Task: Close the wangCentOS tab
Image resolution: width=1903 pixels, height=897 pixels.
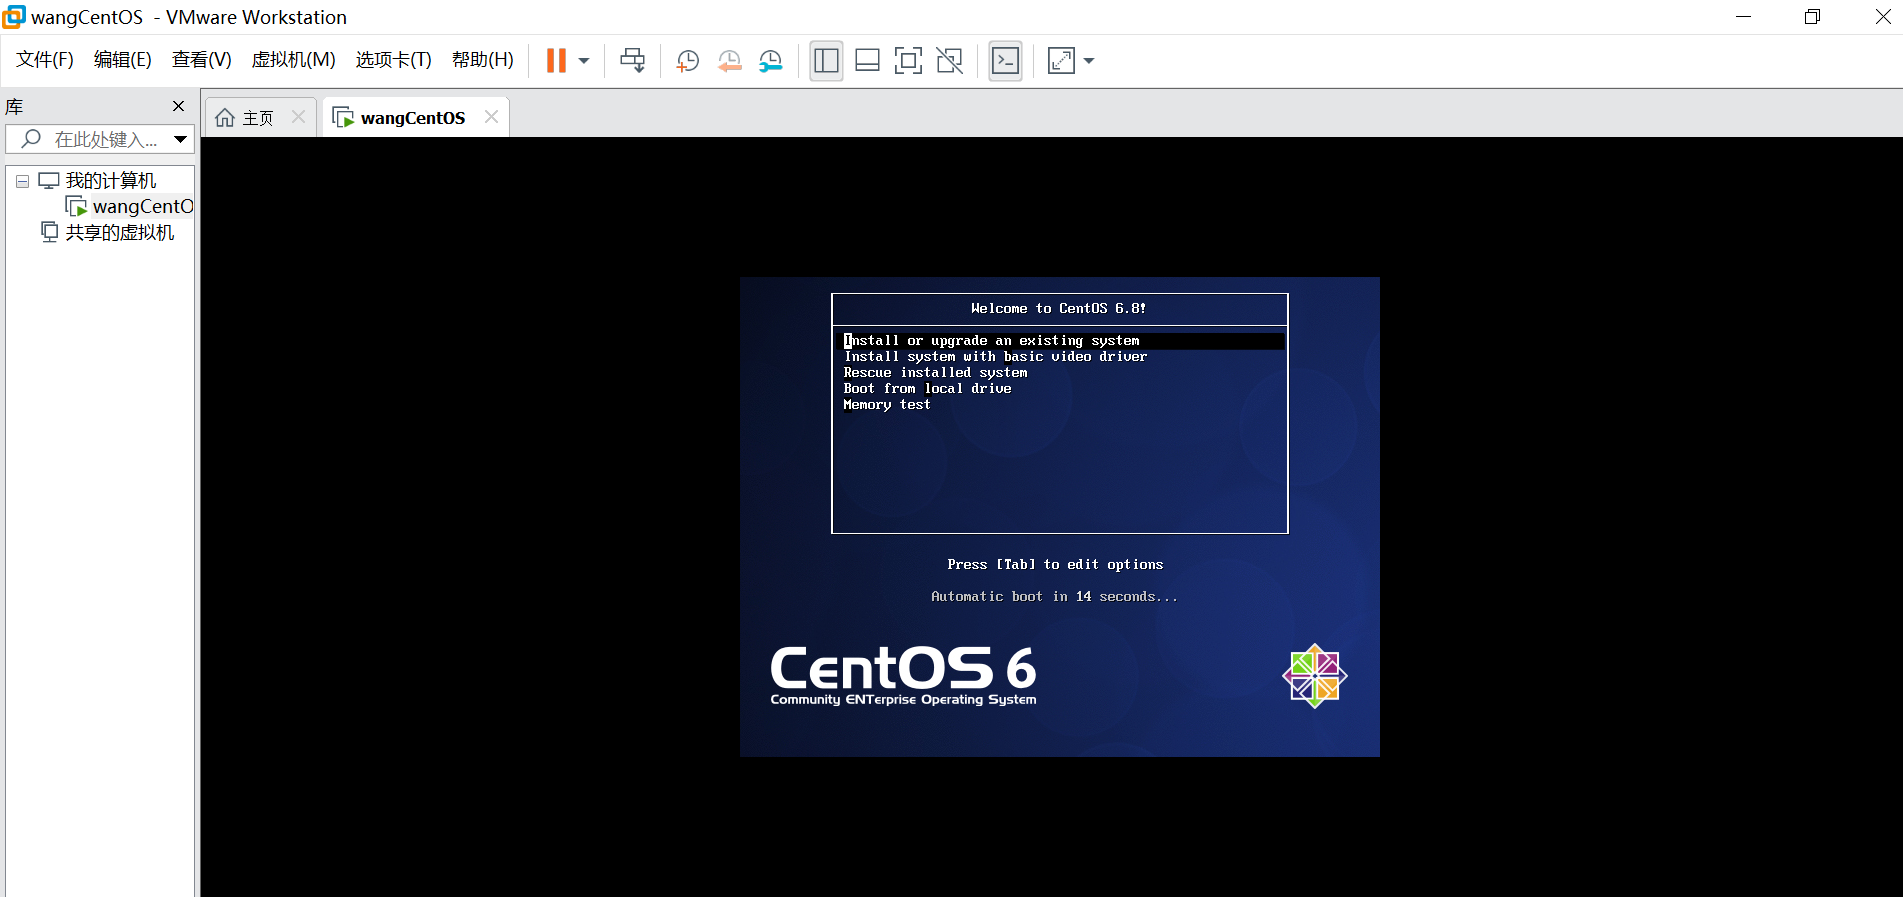Action: (491, 117)
